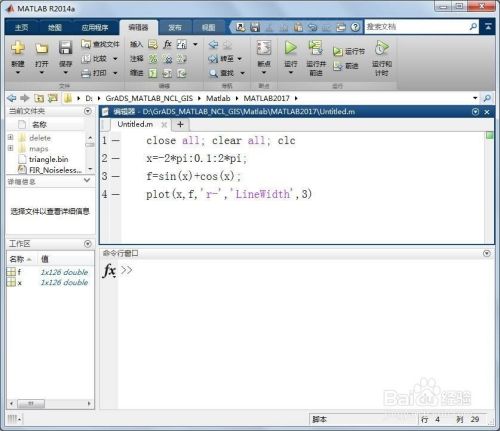Screen dimensions: 500x431
Task: Switch to the 视图 view tab
Action: pyautogui.click(x=209, y=27)
